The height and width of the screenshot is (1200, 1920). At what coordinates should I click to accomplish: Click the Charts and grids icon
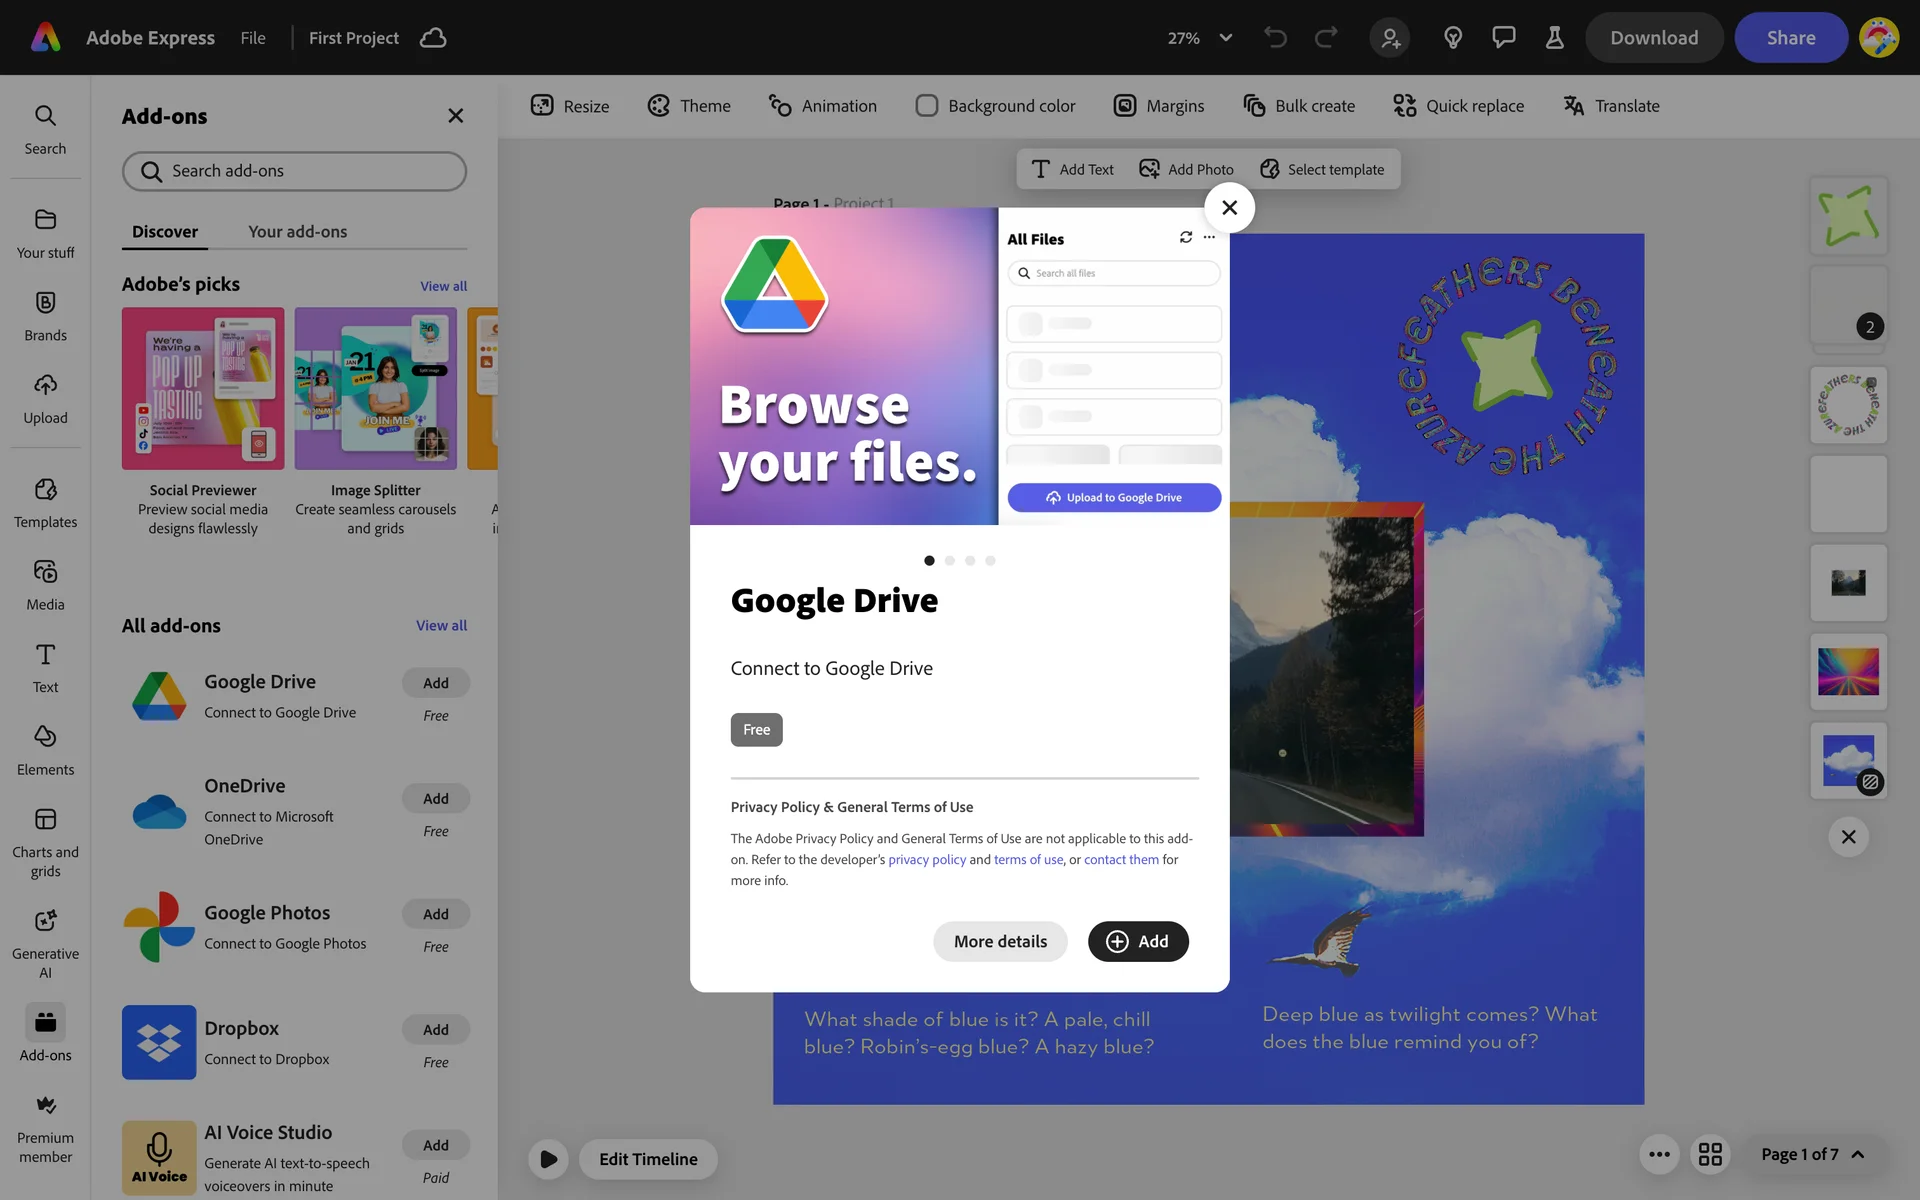coord(45,820)
